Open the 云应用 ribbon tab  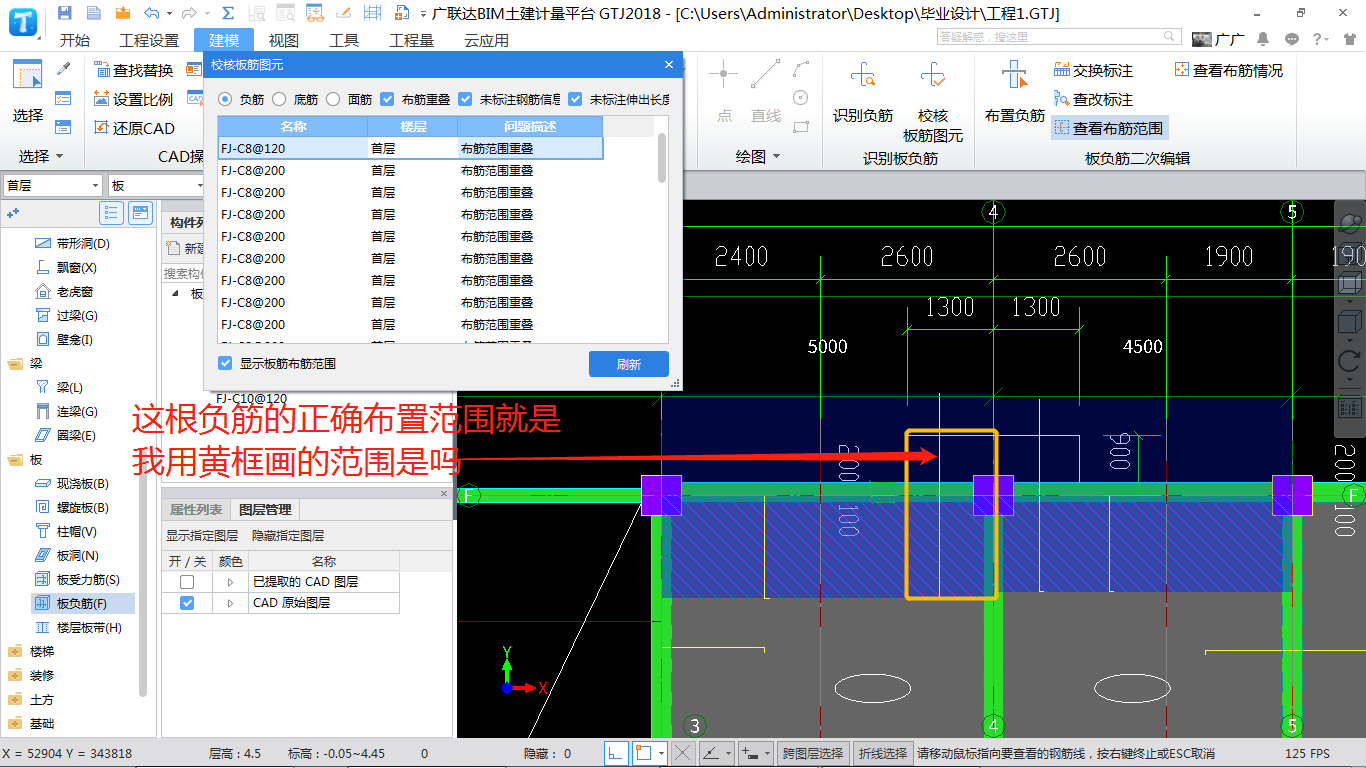coord(487,40)
